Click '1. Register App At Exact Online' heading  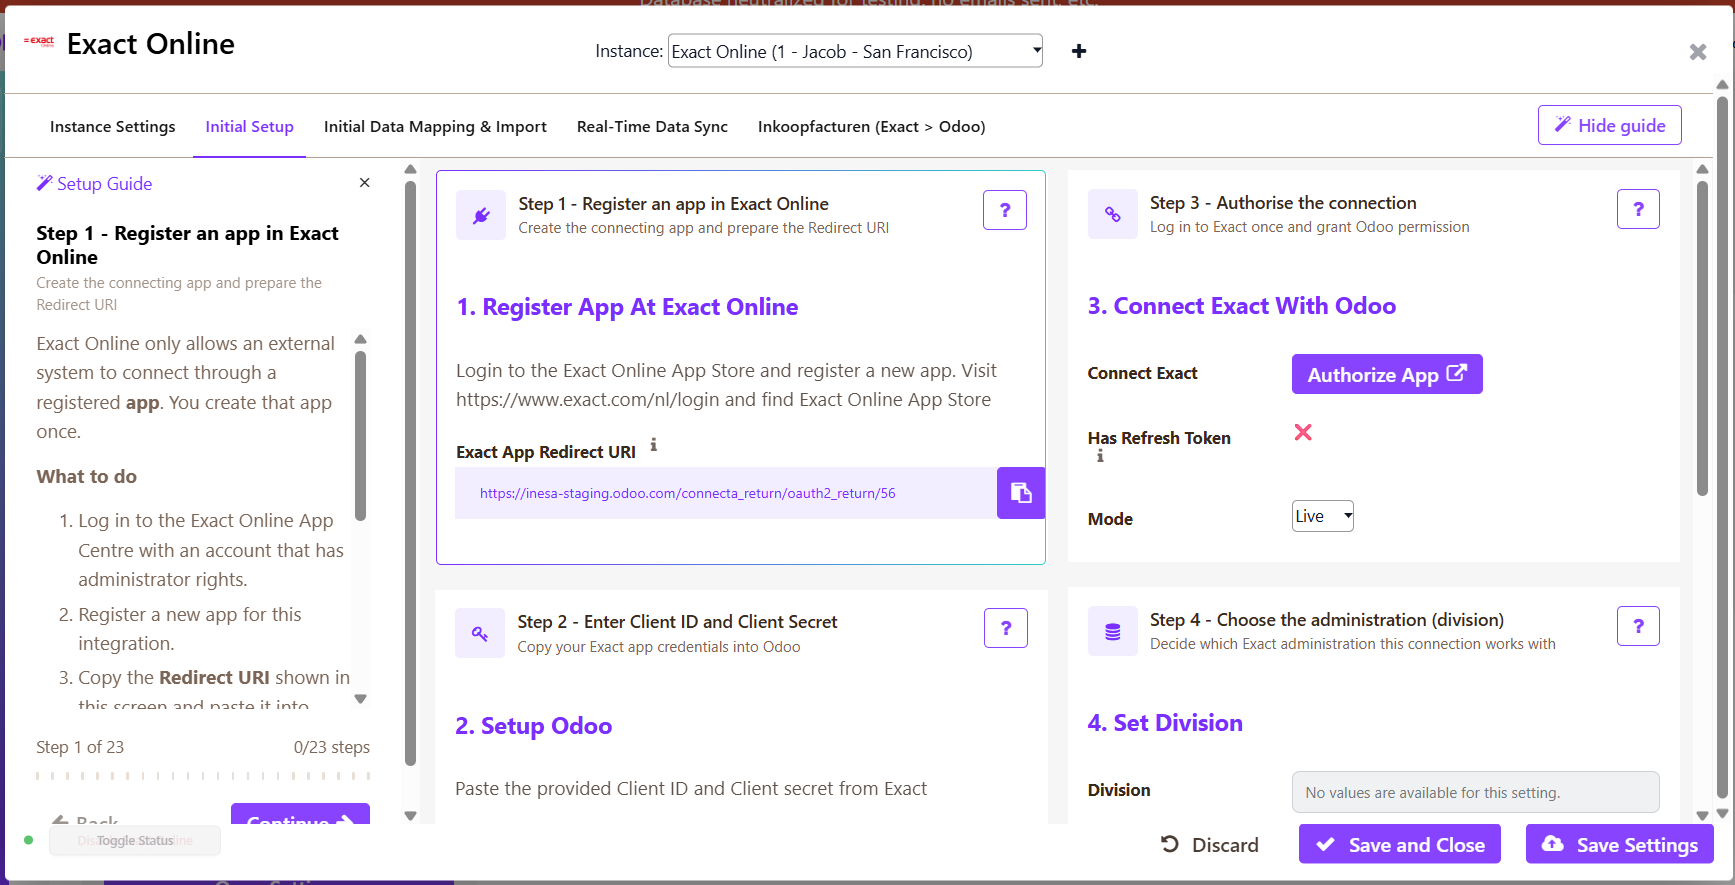click(x=627, y=307)
